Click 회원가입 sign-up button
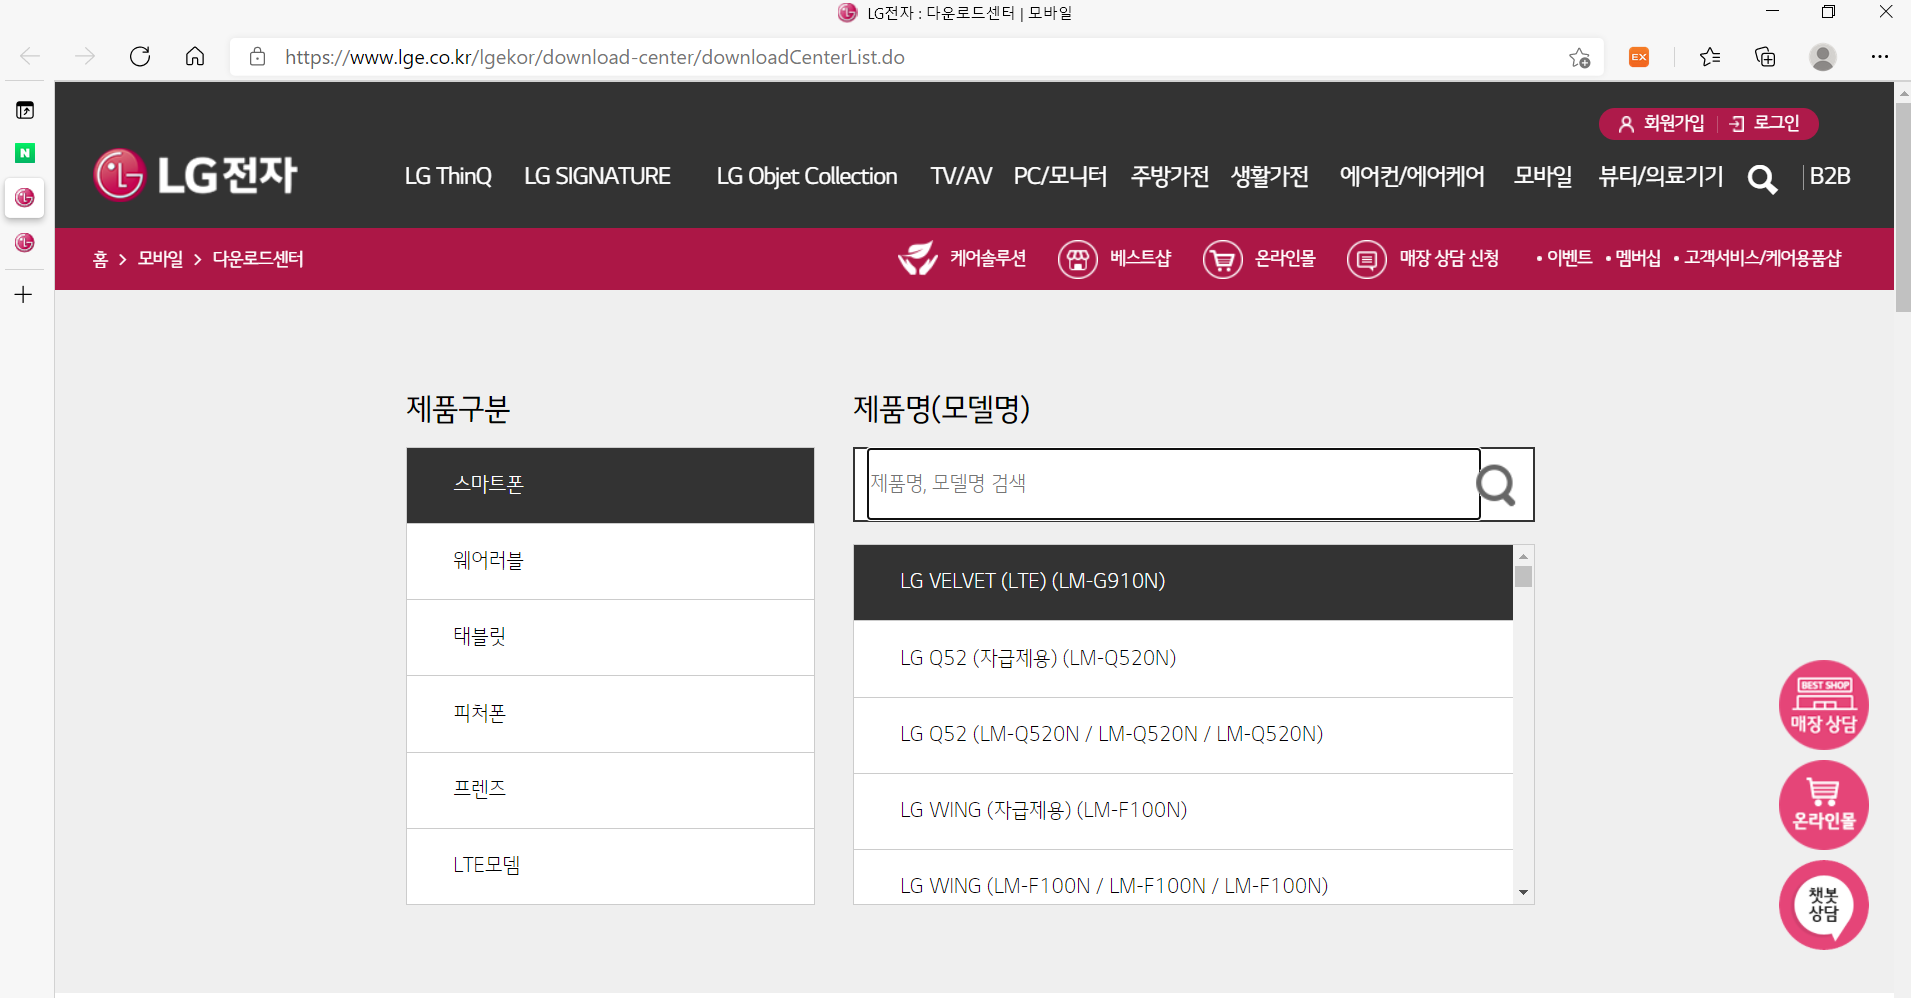The height and width of the screenshot is (998, 1911). 1661,123
